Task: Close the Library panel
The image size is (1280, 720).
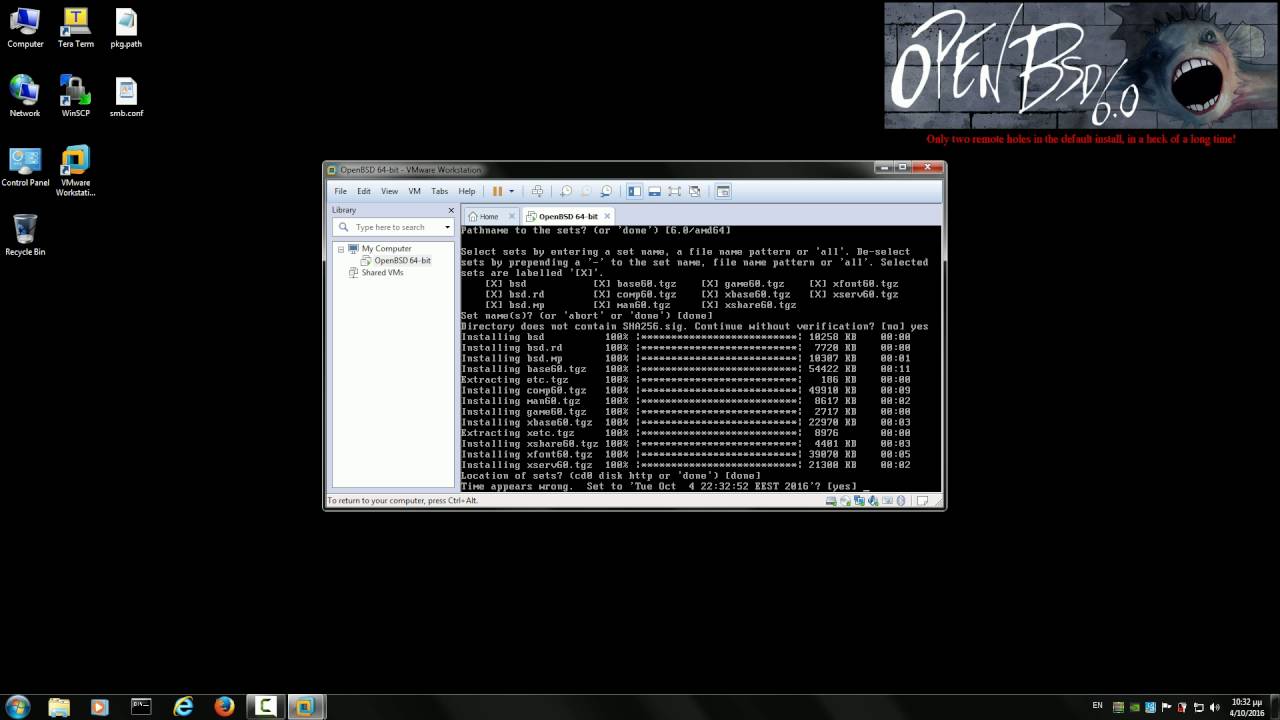Action: point(451,210)
